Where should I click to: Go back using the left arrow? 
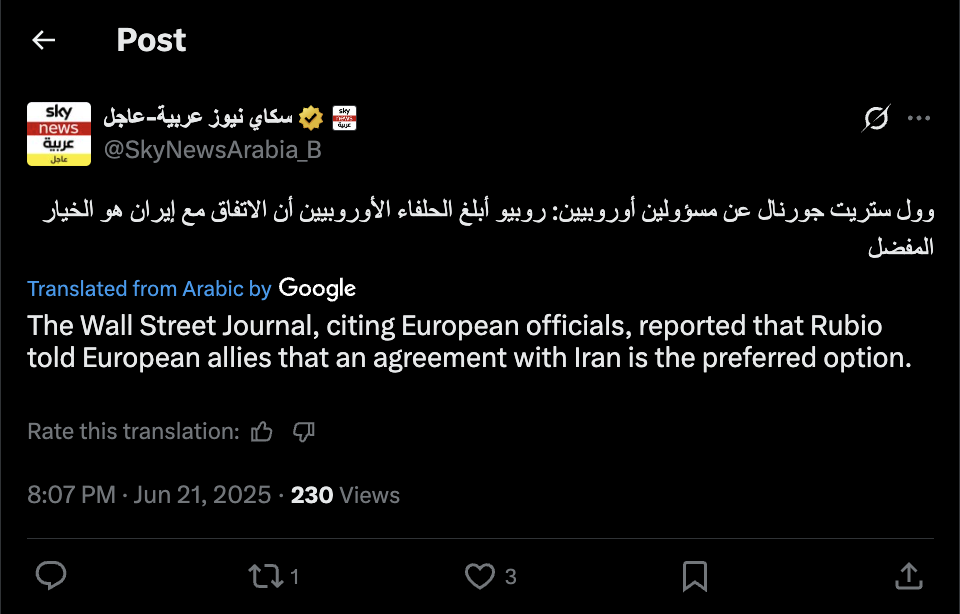(43, 40)
